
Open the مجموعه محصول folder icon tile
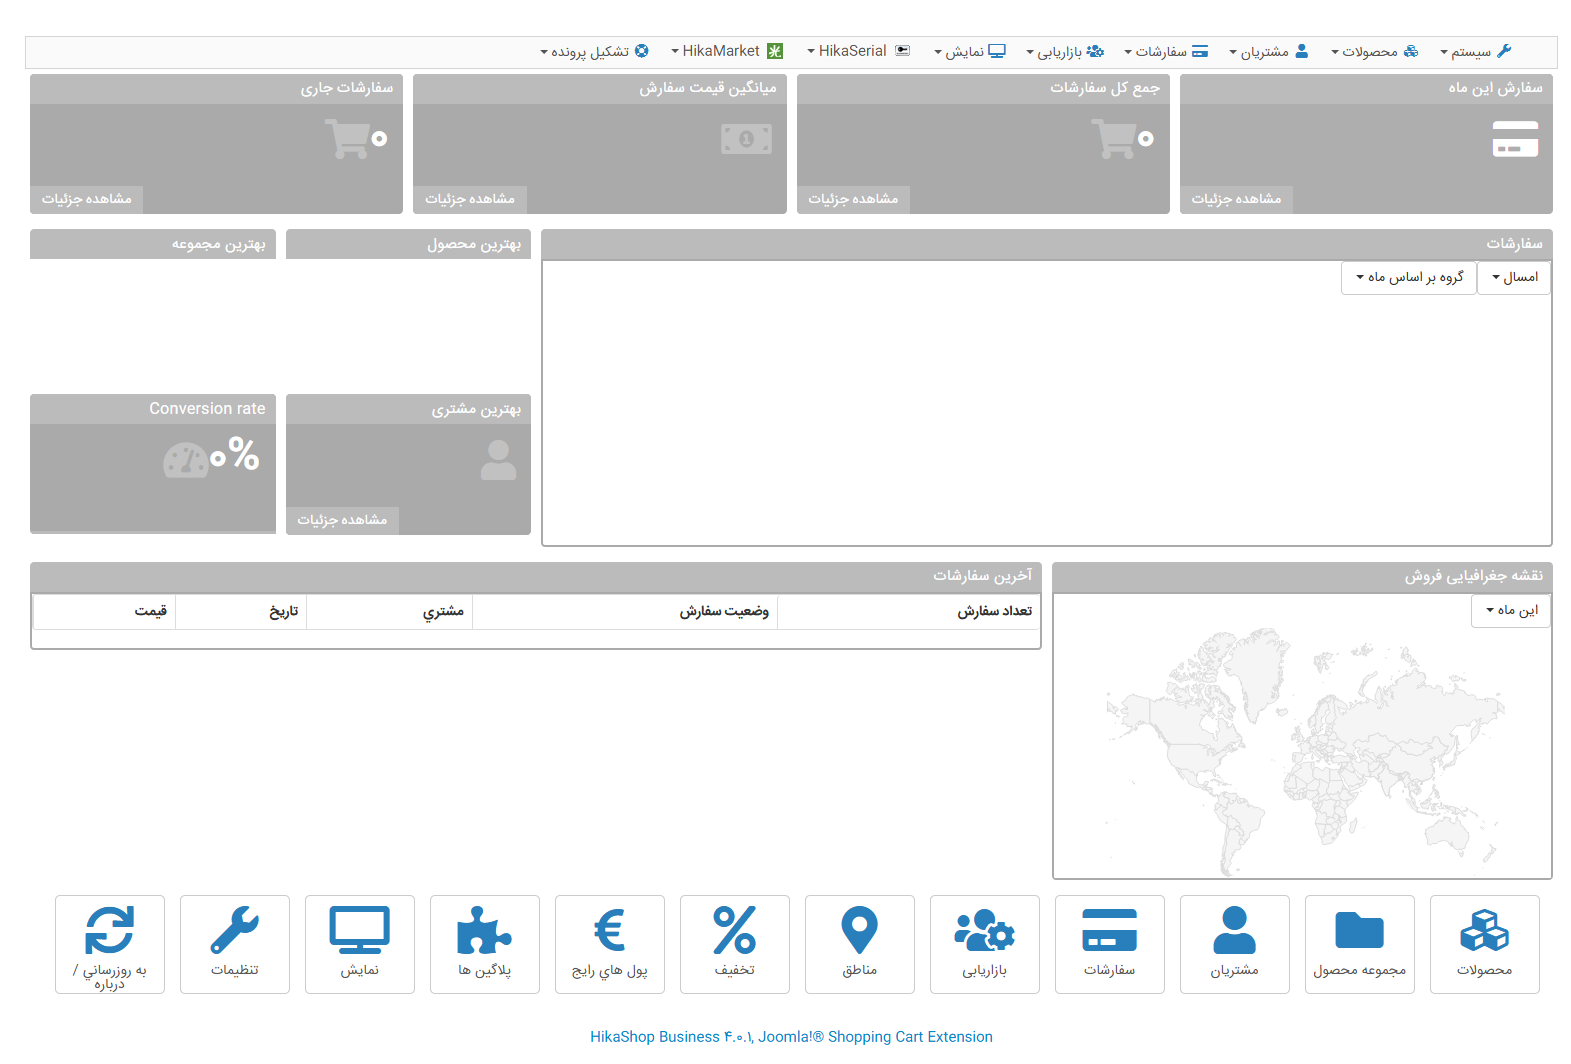1359,943
